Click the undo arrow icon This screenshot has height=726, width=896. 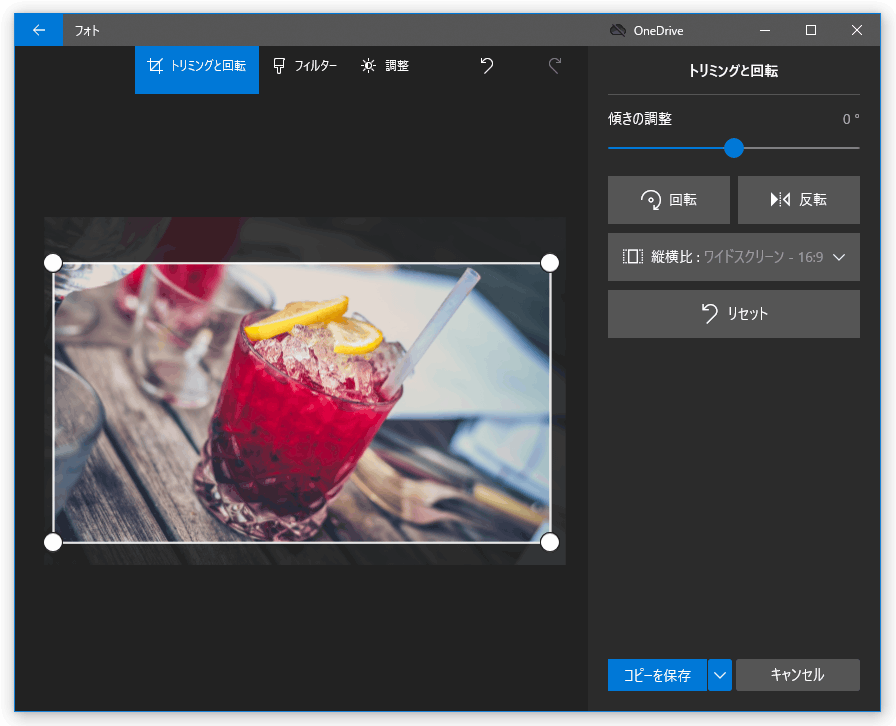point(487,66)
